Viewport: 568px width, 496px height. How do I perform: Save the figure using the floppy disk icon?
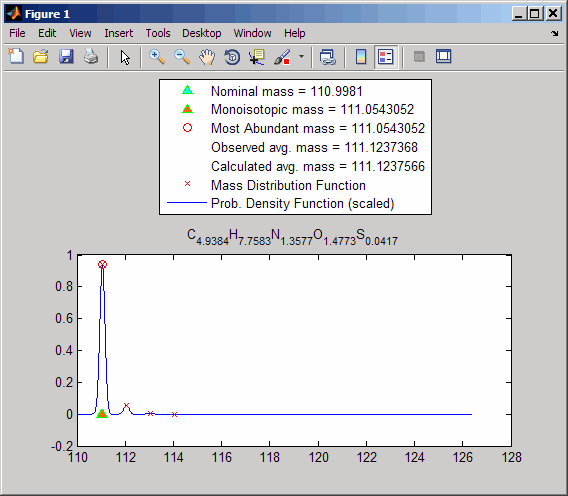coord(66,57)
